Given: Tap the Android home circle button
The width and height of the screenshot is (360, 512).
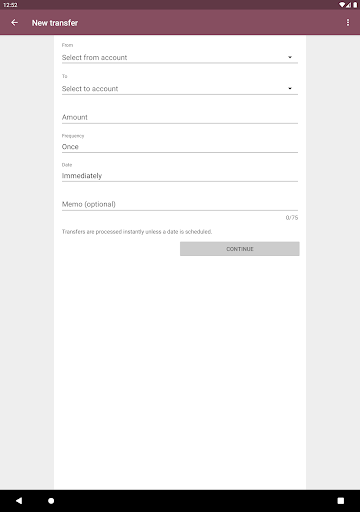Looking at the screenshot, I should [x=51, y=501].
